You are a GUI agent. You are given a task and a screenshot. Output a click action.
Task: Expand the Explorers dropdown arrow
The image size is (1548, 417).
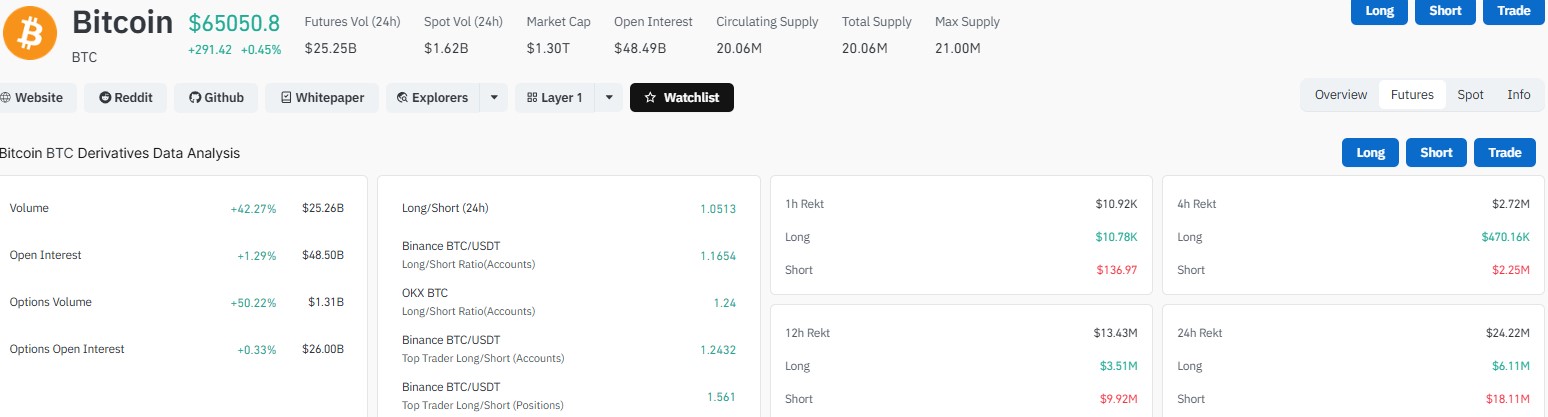[493, 97]
